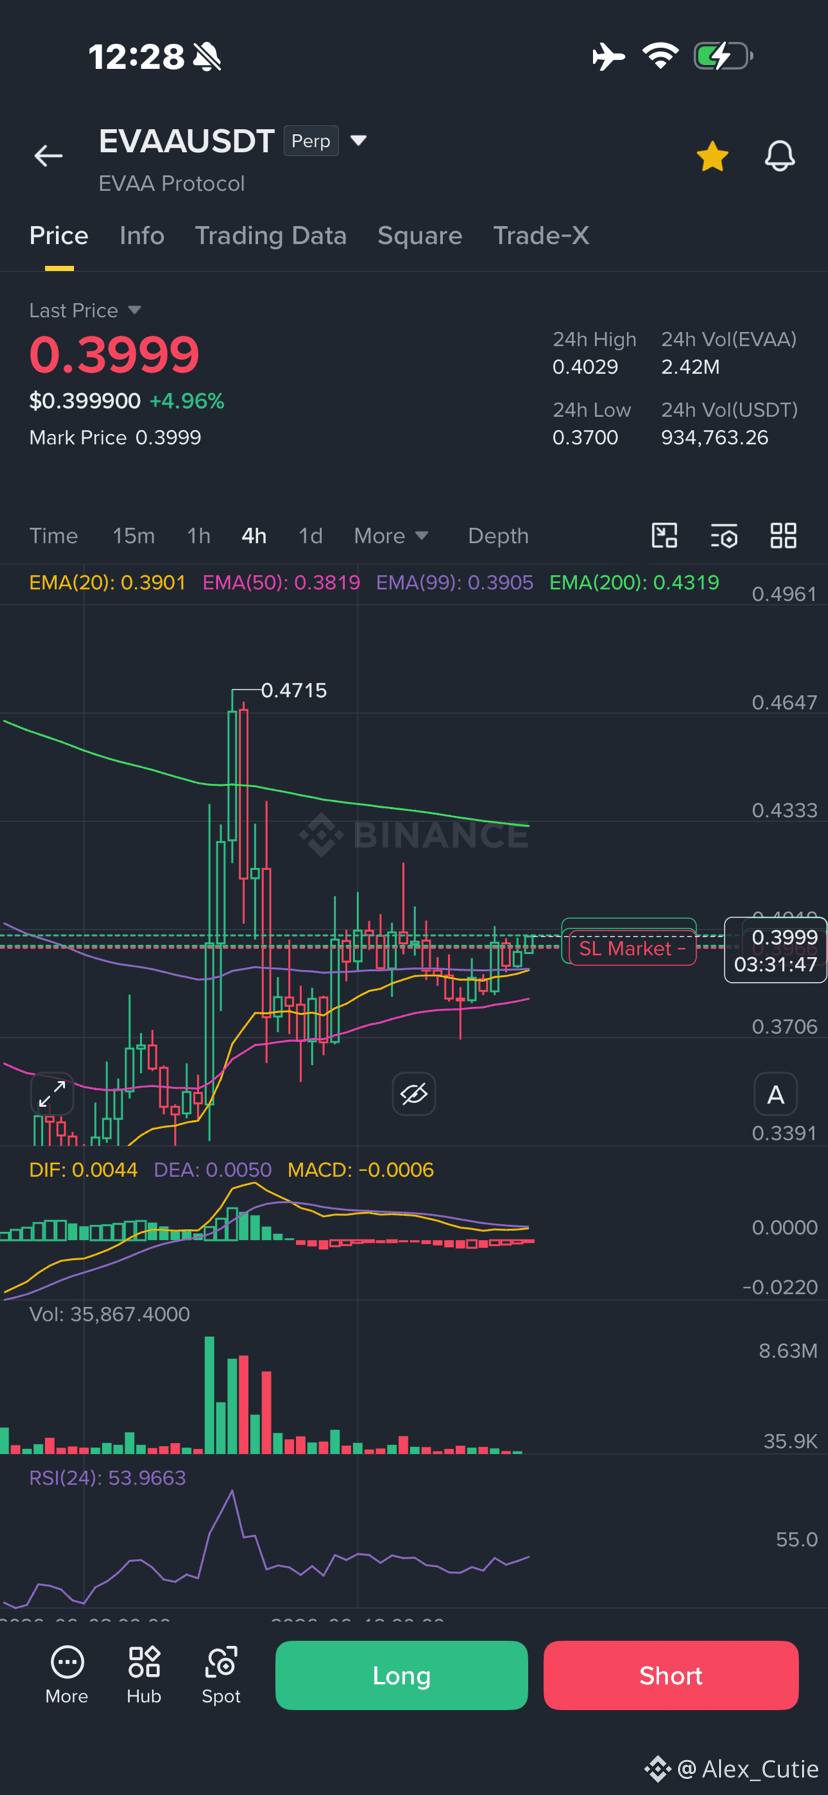Open the chart drawing tools icon
This screenshot has height=1795, width=828.
pos(664,536)
